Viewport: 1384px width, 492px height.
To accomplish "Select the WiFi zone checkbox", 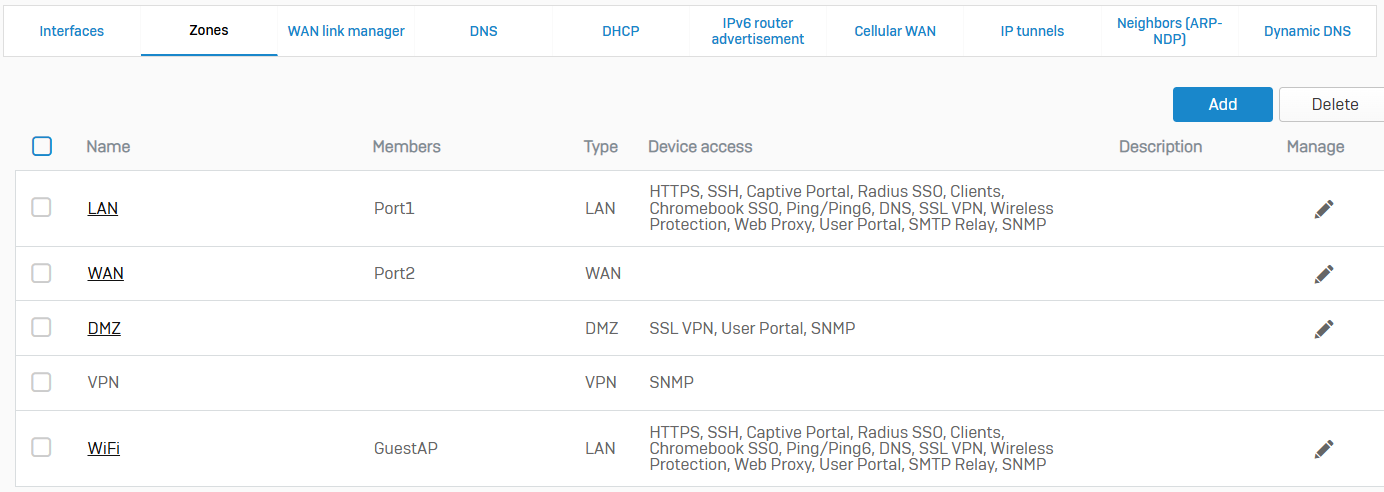I will click(x=41, y=448).
